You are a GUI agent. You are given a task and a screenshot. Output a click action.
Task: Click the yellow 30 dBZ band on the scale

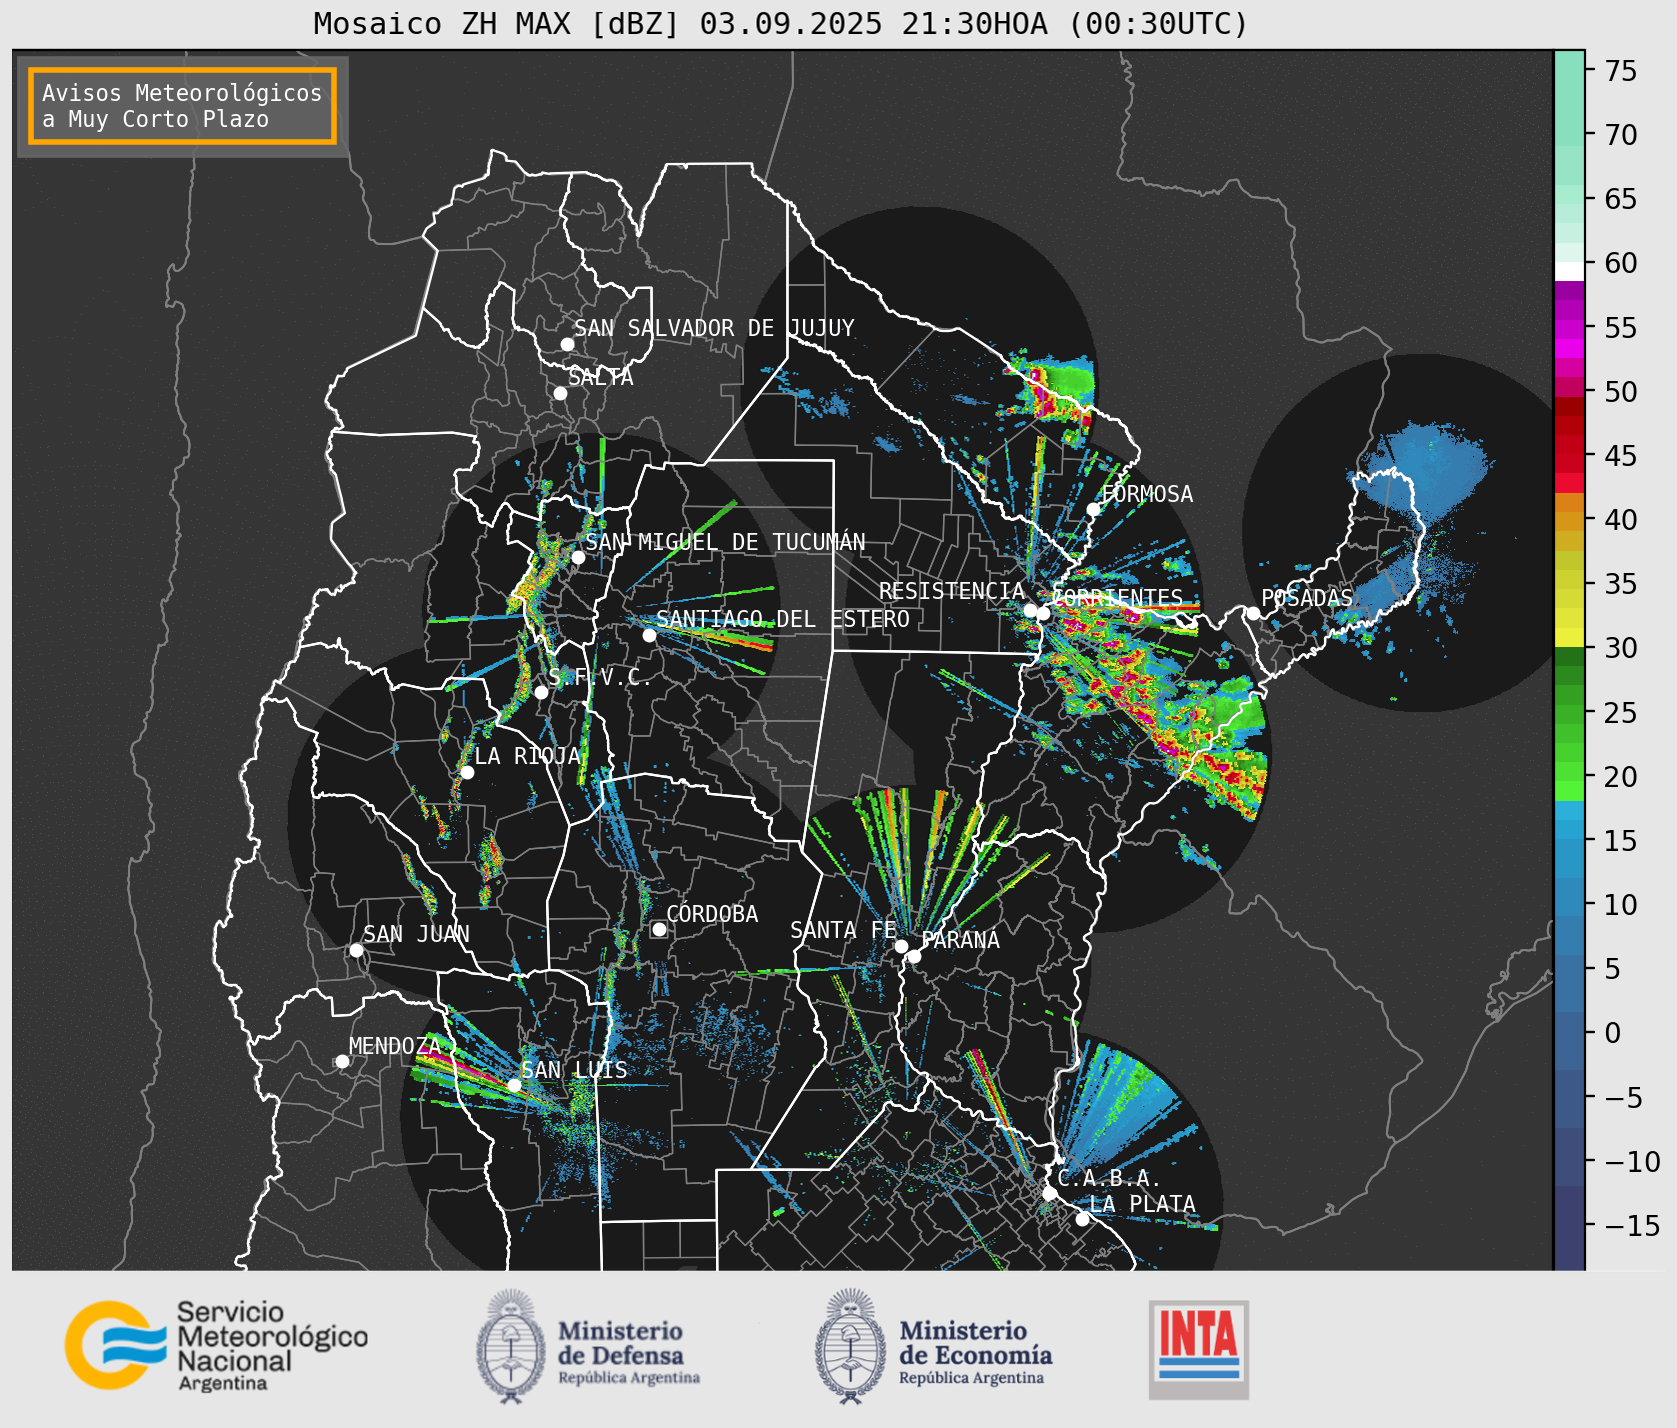tap(1569, 638)
